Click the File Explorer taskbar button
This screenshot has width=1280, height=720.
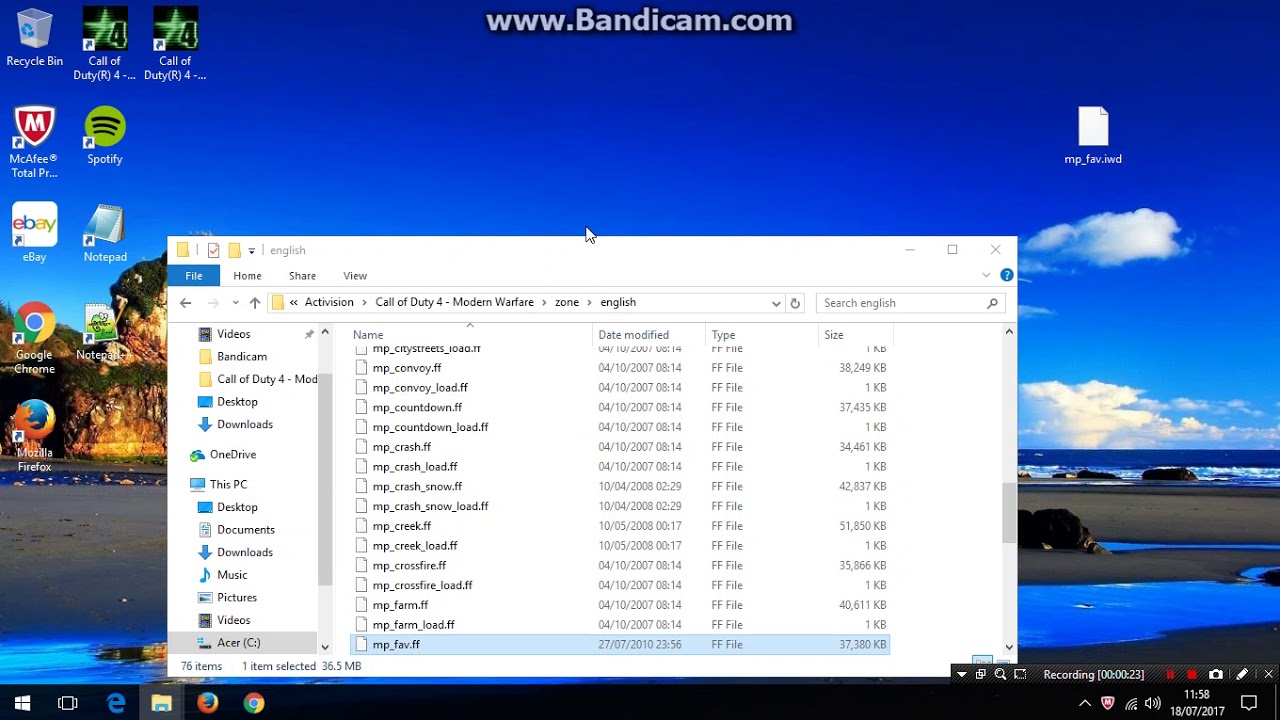pyautogui.click(x=161, y=703)
